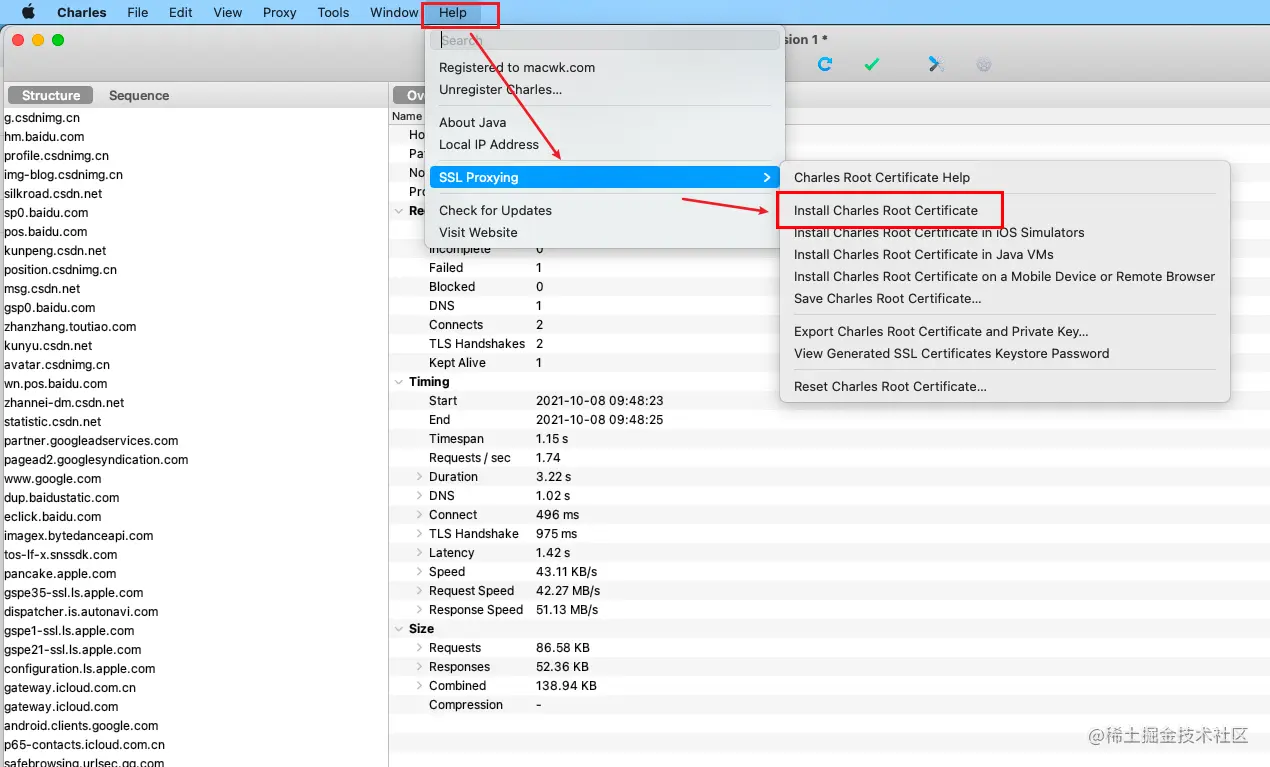The image size is (1270, 767).
Task: Click the Help menu Search field
Action: (605, 40)
